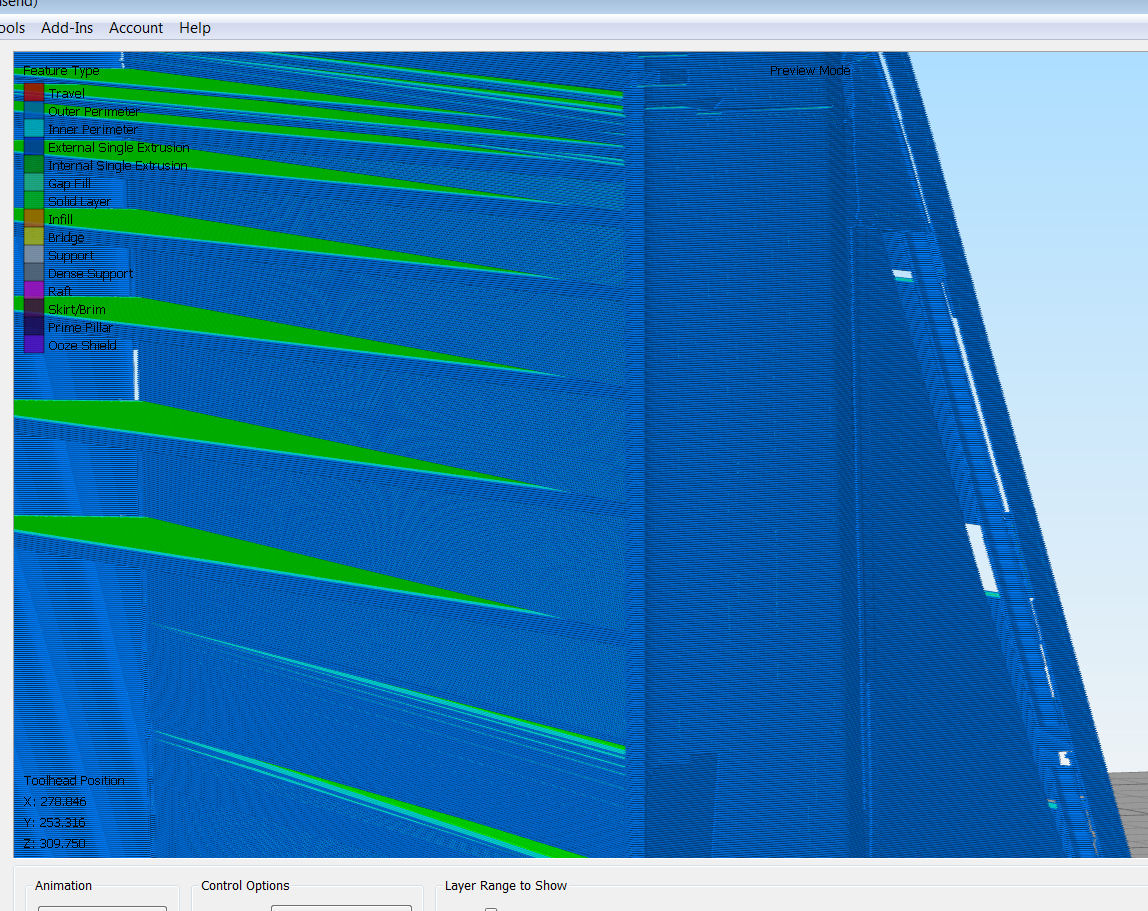Click the 'Feature Type' legend heading
Image resolution: width=1148 pixels, height=911 pixels.
[x=61, y=70]
